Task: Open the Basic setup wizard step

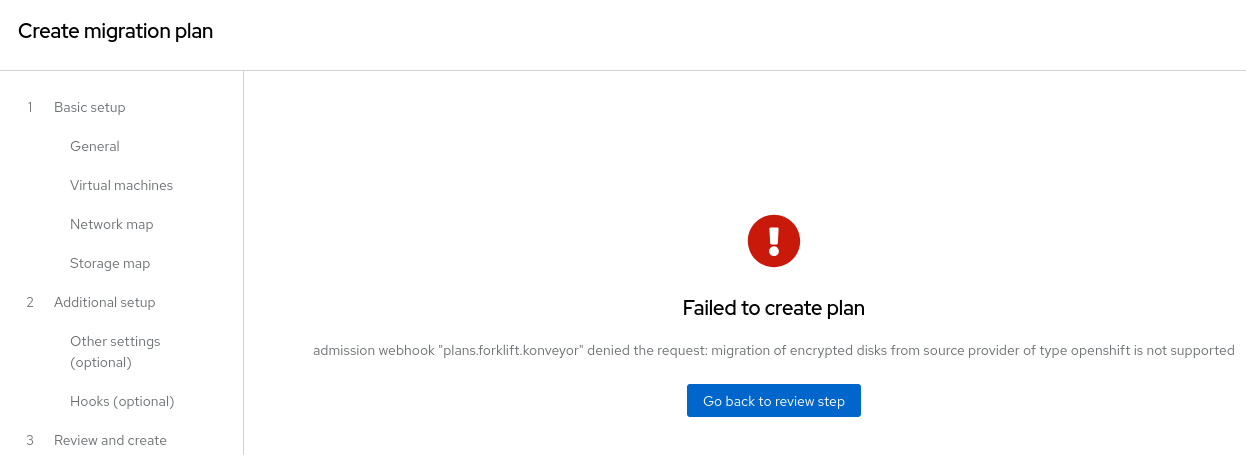Action: (x=90, y=107)
